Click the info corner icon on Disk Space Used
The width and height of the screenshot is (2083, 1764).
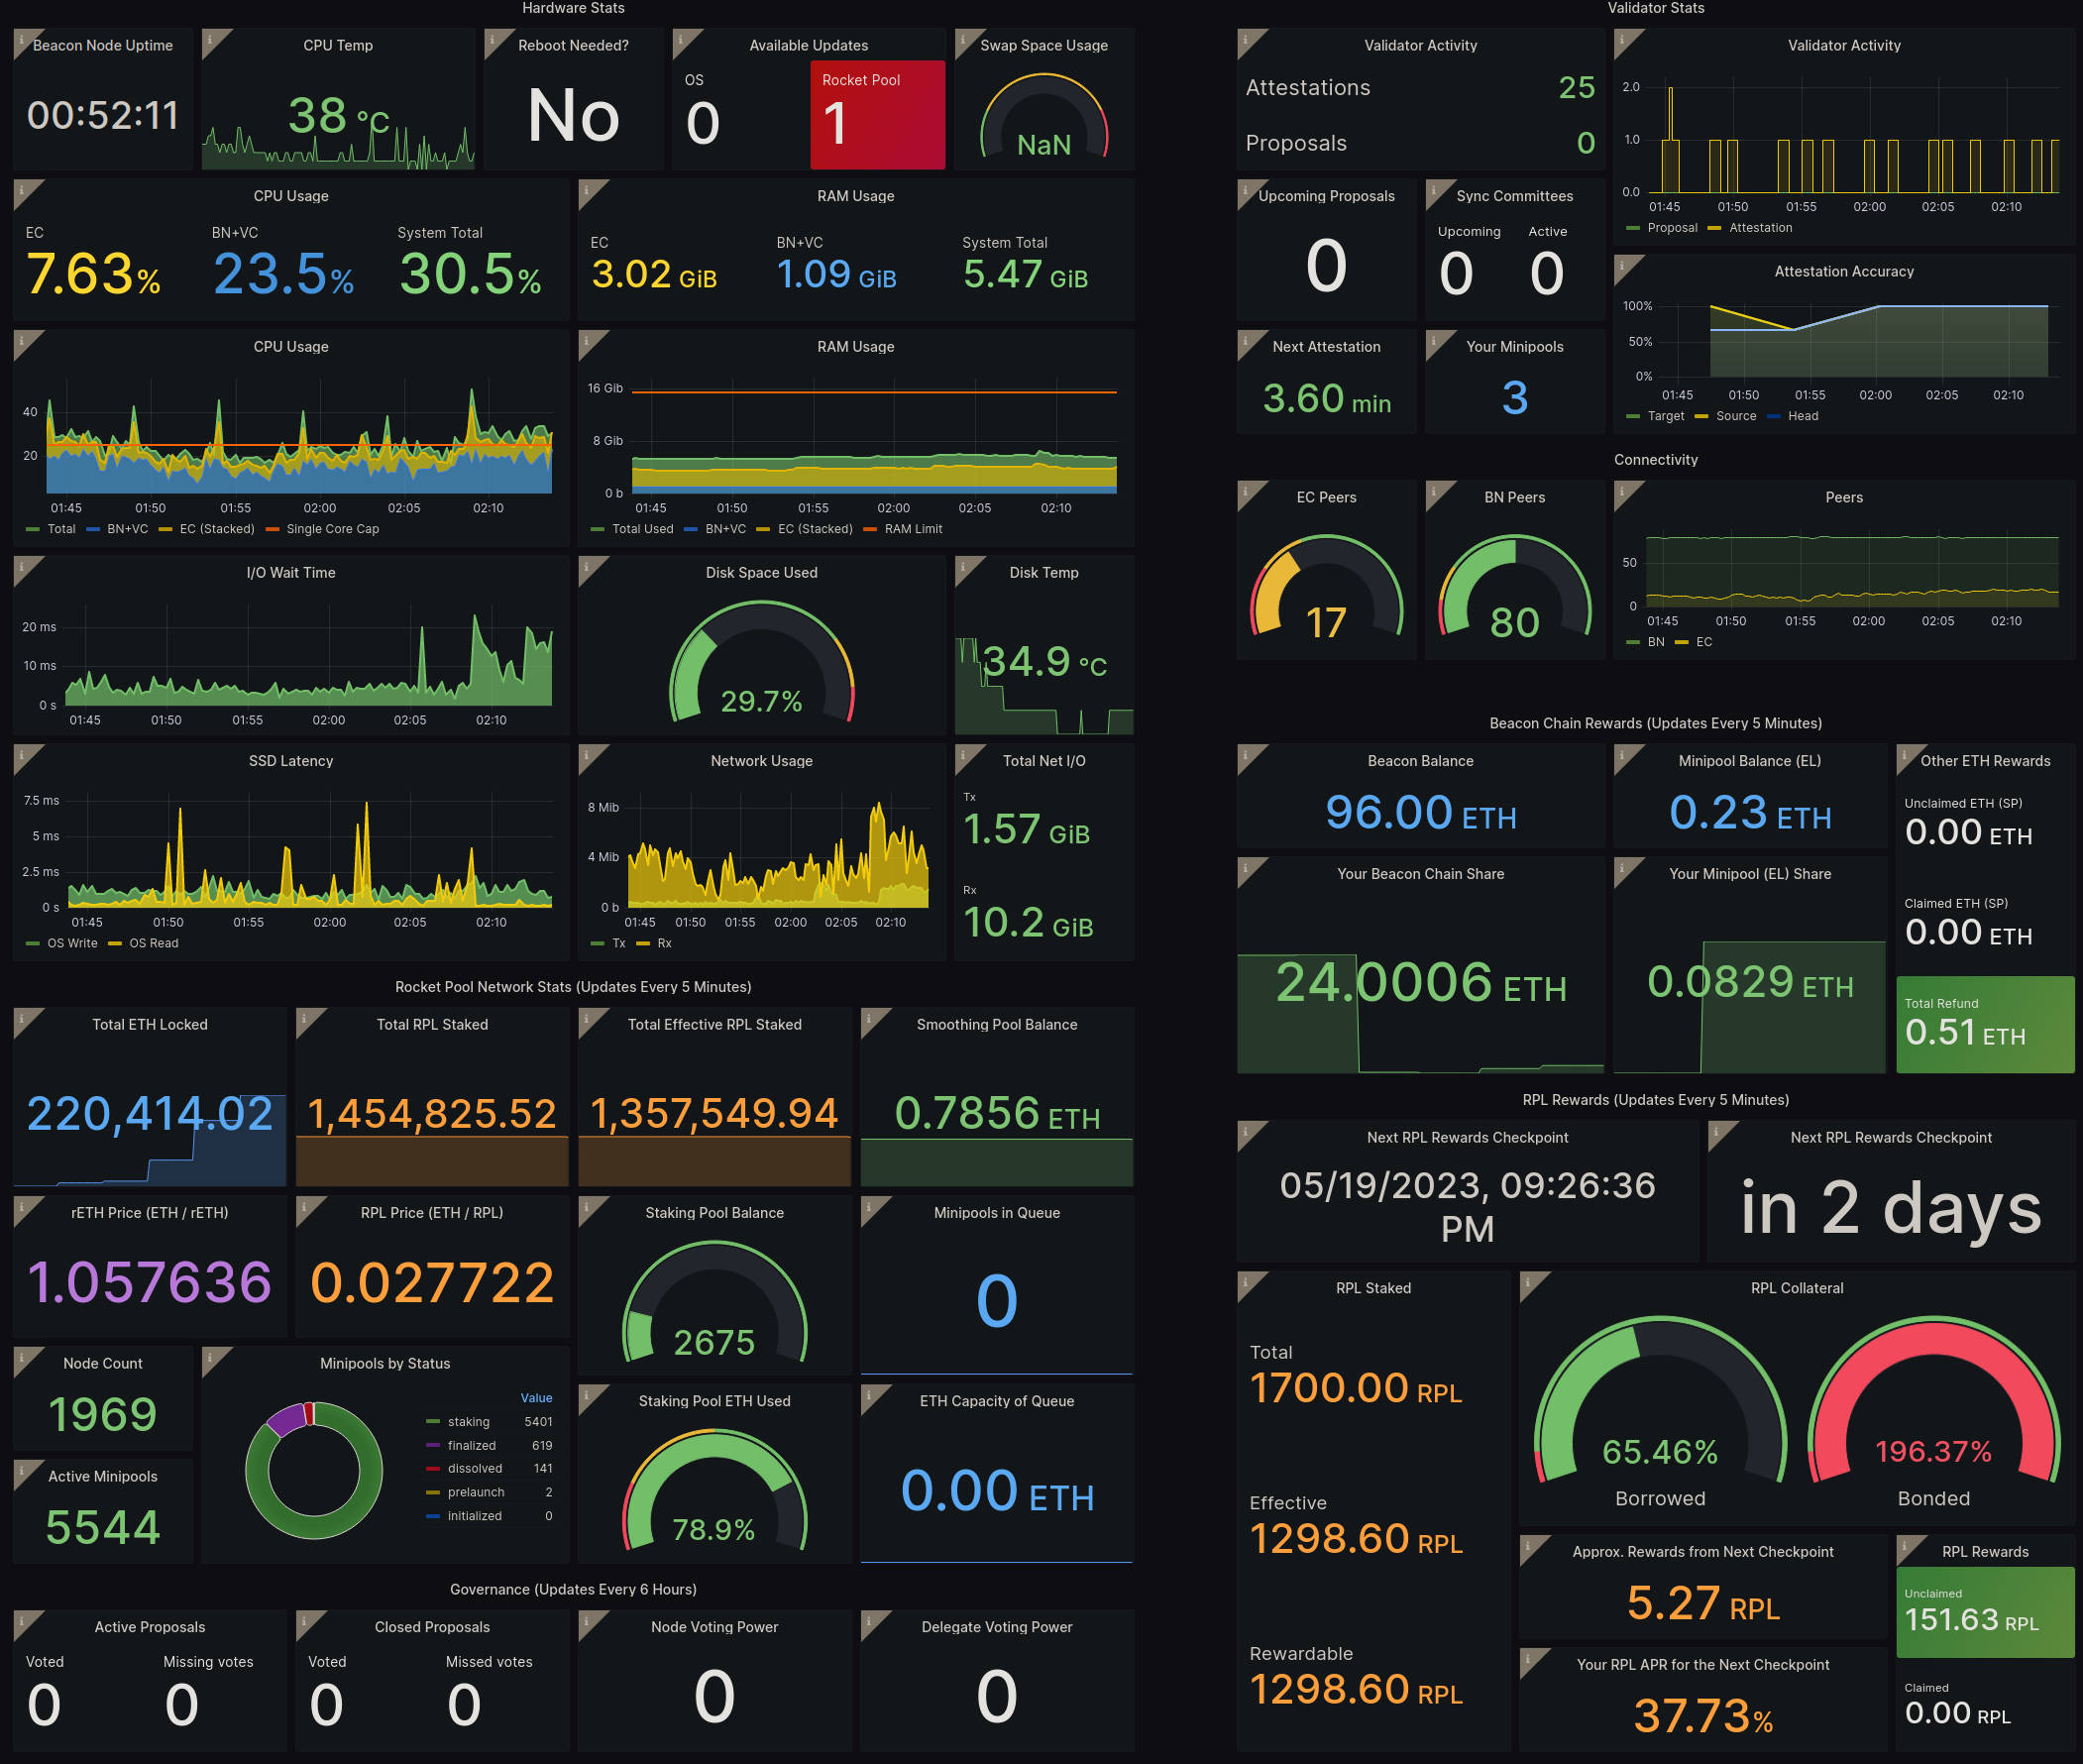pos(587,565)
